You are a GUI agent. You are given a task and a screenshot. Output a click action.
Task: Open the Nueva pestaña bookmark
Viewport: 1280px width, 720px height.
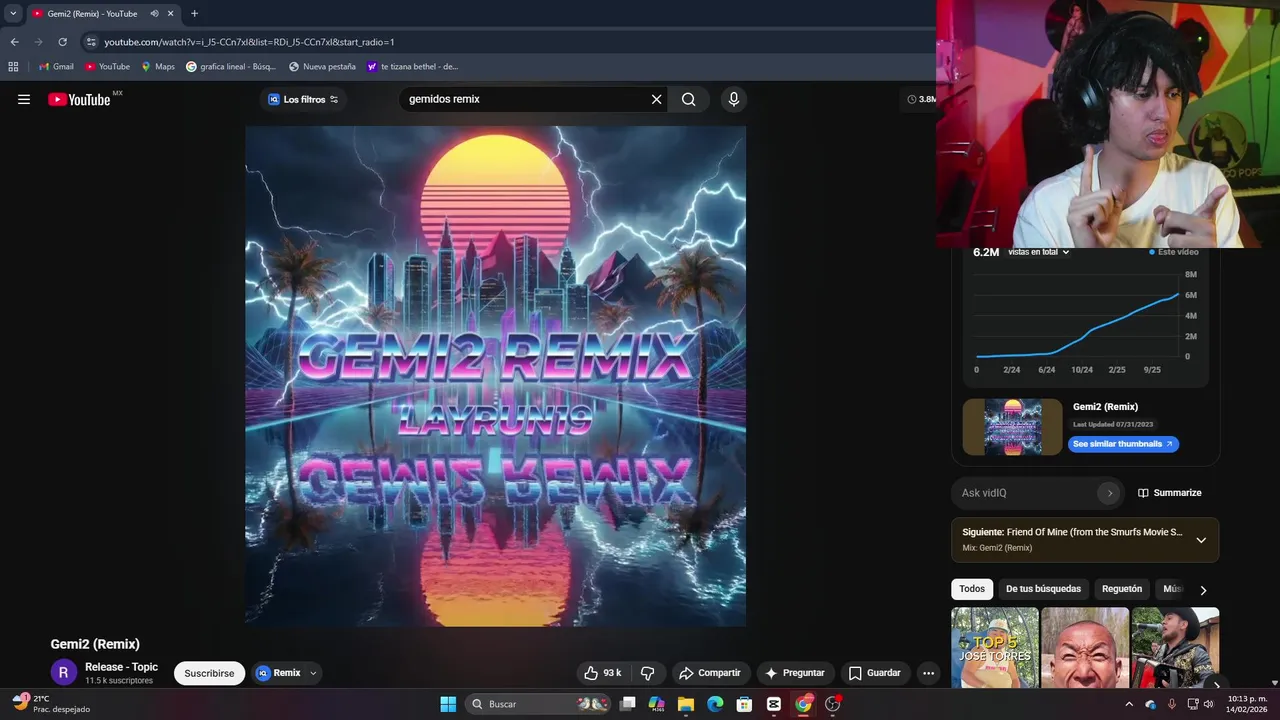tap(322, 66)
